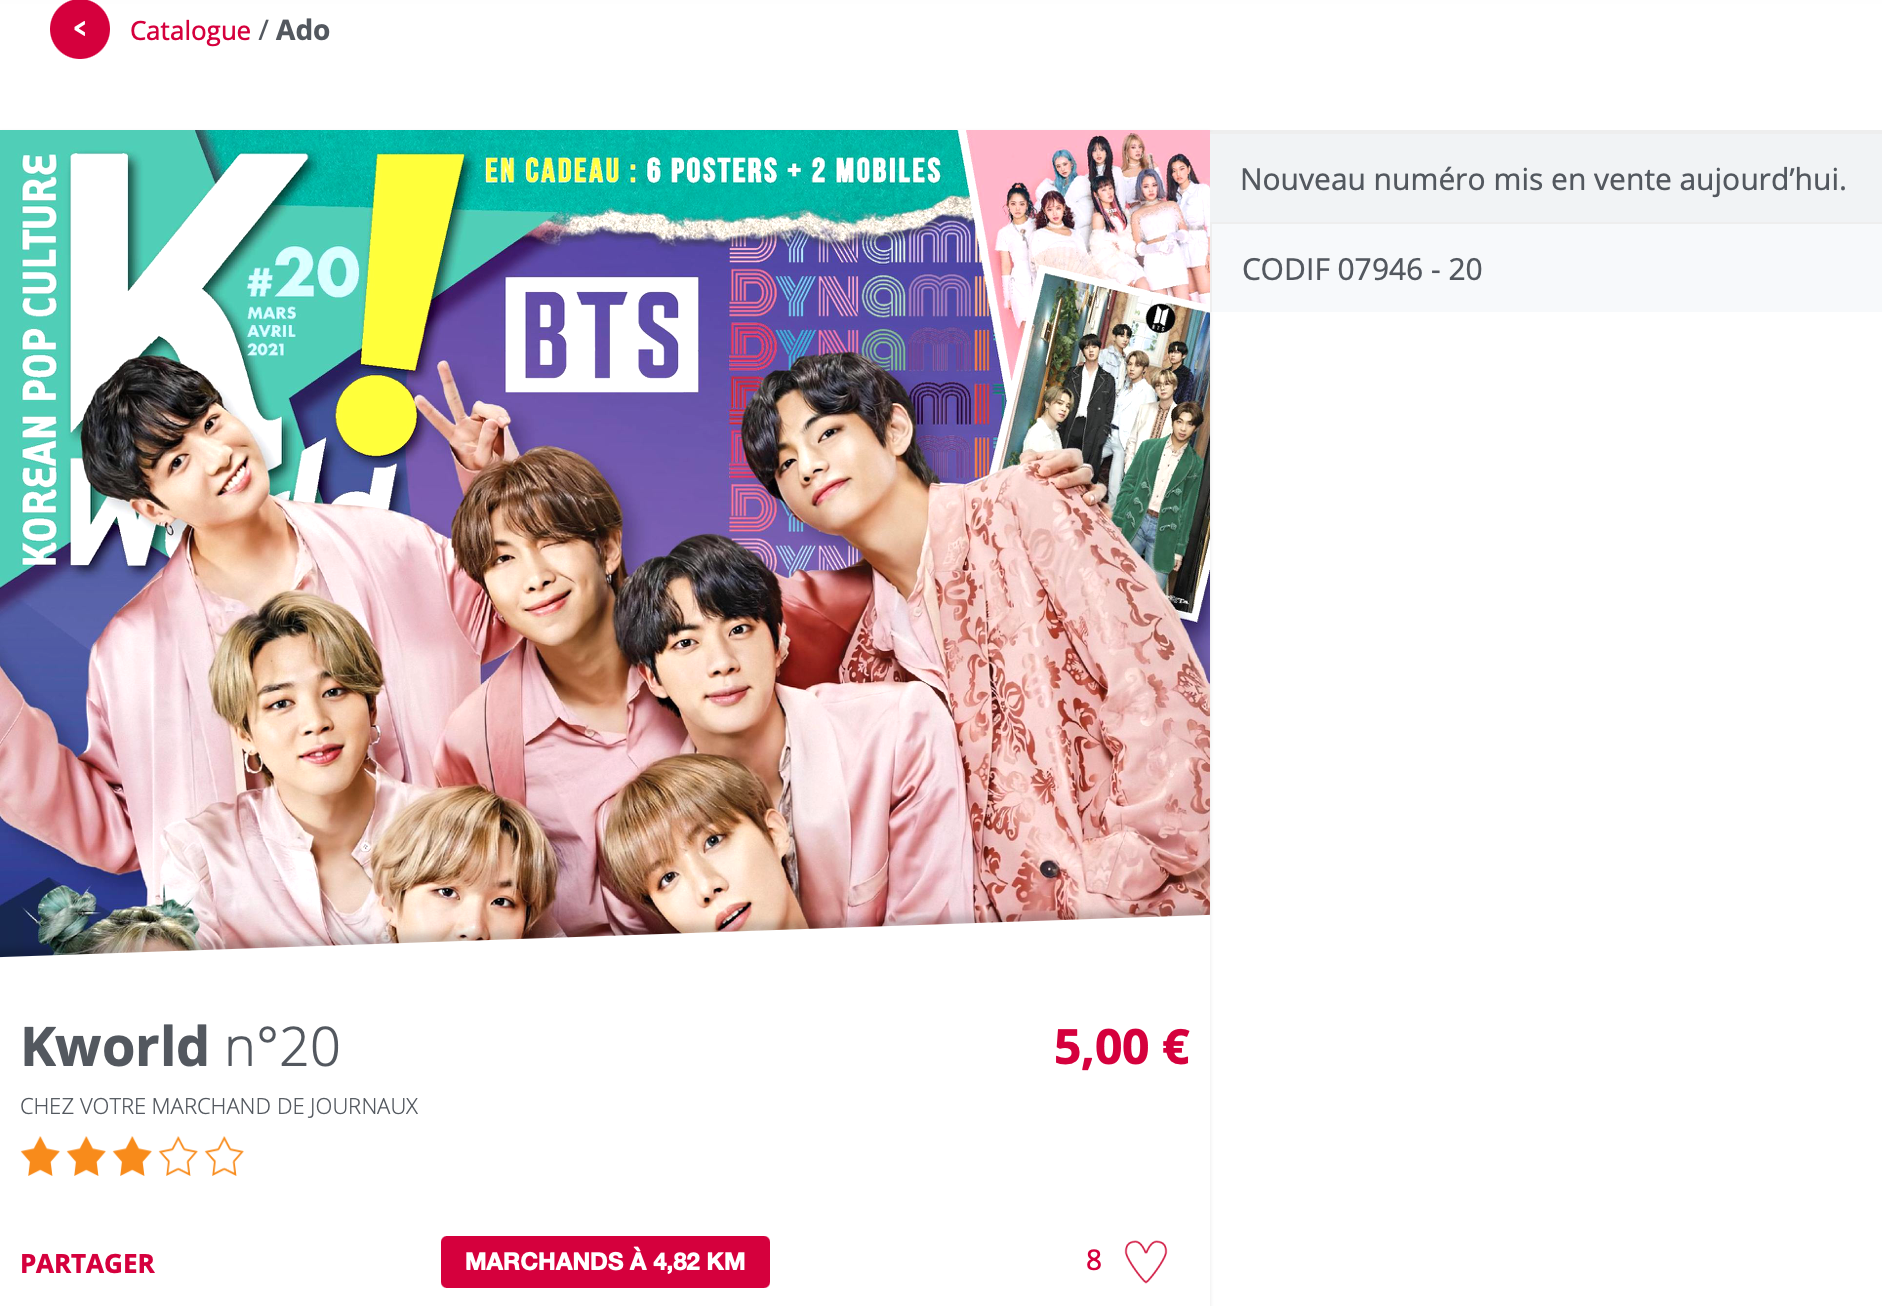The width and height of the screenshot is (1882, 1306).
Task: Click Chez votre marchand de journaux text
Action: click(x=219, y=1106)
